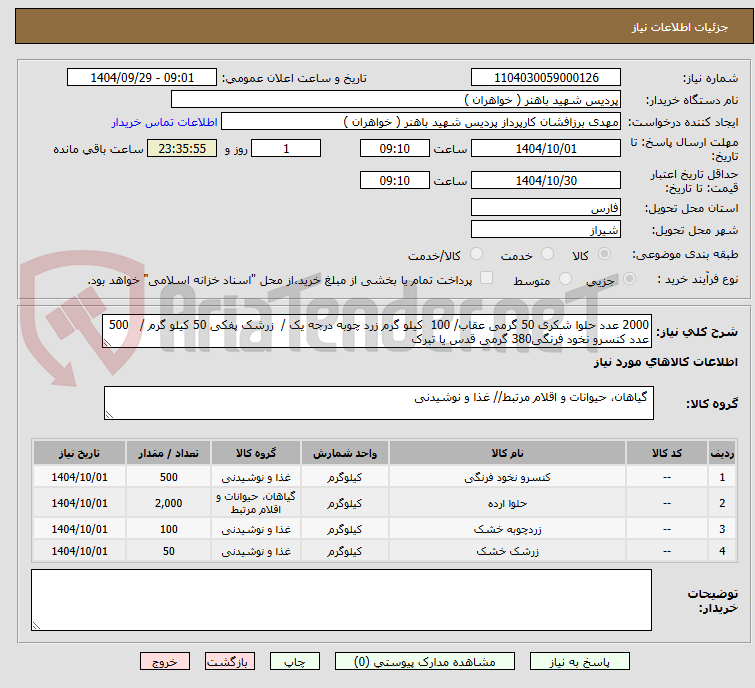Click the remaining days field showing 1
The image size is (755, 688).
(286, 148)
